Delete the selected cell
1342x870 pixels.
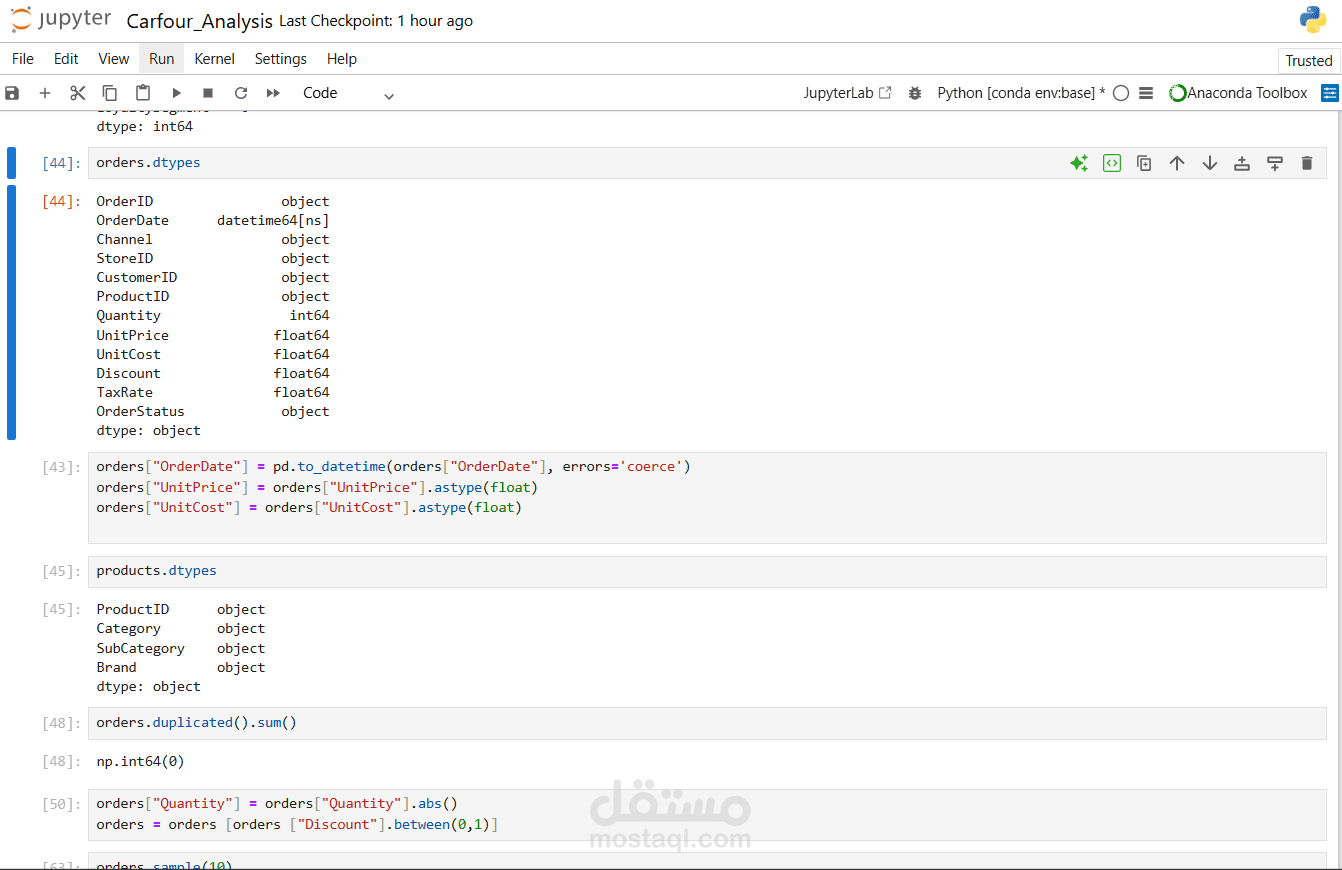pyautogui.click(x=1305, y=162)
